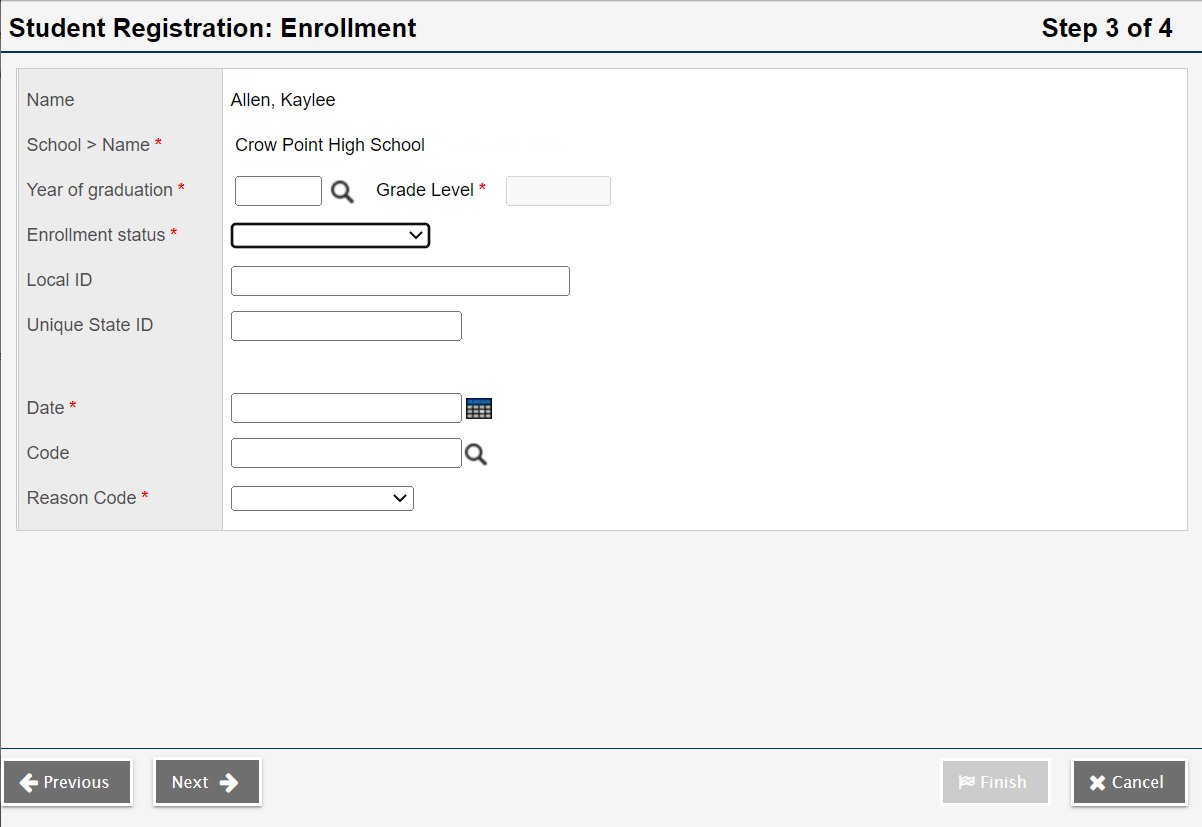
Task: Click the Cancel button
Action: tap(1129, 782)
